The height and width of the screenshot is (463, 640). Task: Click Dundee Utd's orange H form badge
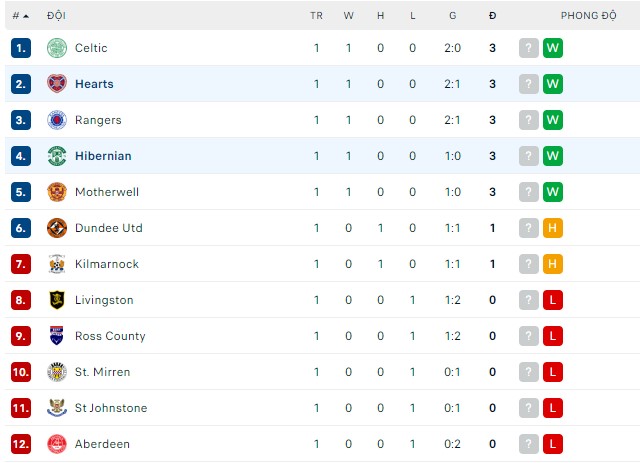[553, 228]
